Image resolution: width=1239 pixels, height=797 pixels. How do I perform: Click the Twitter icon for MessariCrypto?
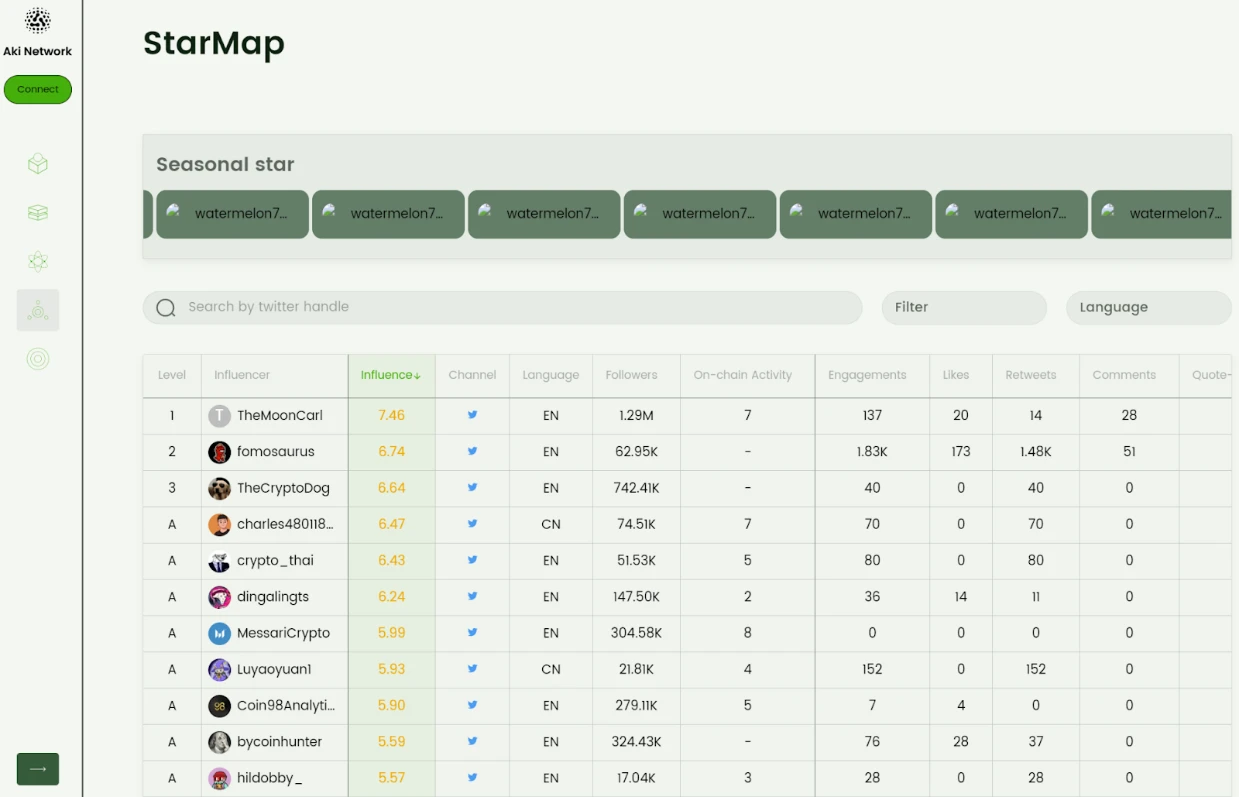472,633
